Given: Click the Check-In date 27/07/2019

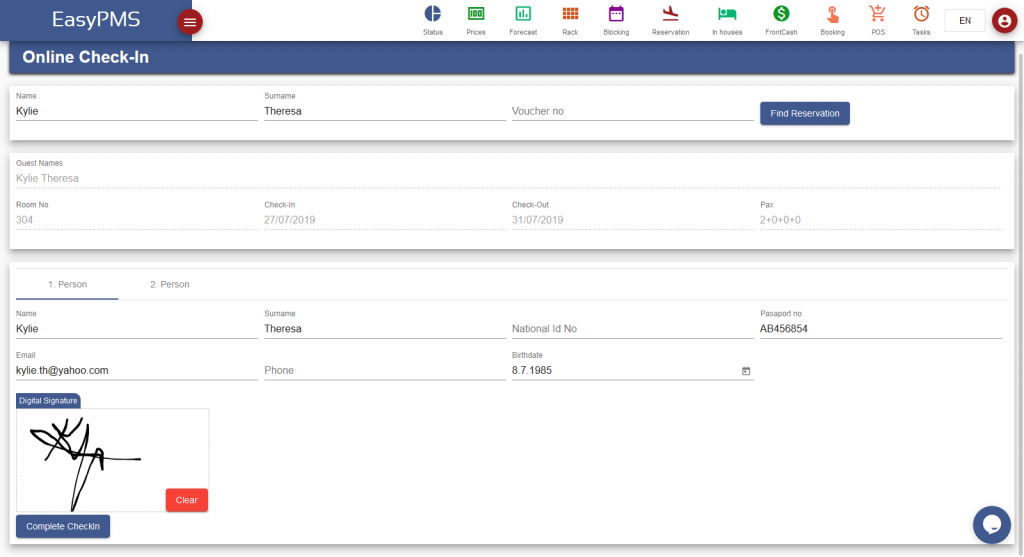Looking at the screenshot, I should pyautogui.click(x=289, y=220).
